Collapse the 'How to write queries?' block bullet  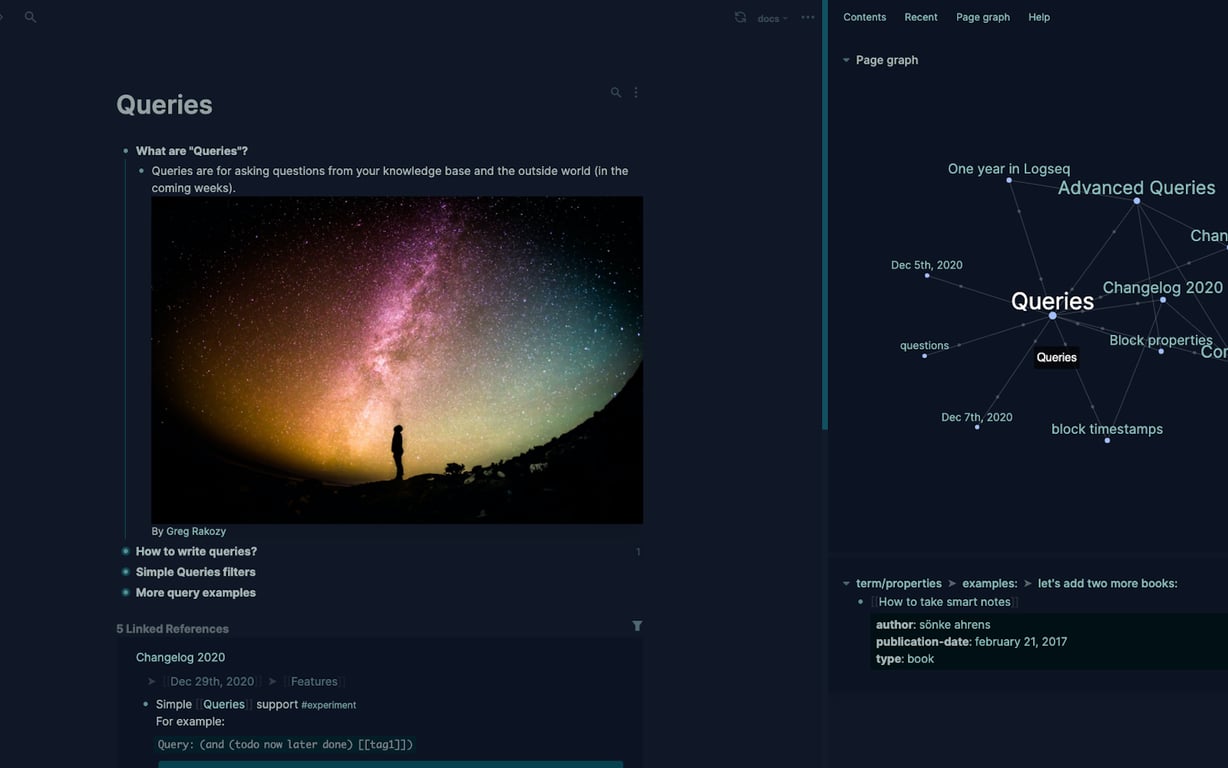pos(124,551)
